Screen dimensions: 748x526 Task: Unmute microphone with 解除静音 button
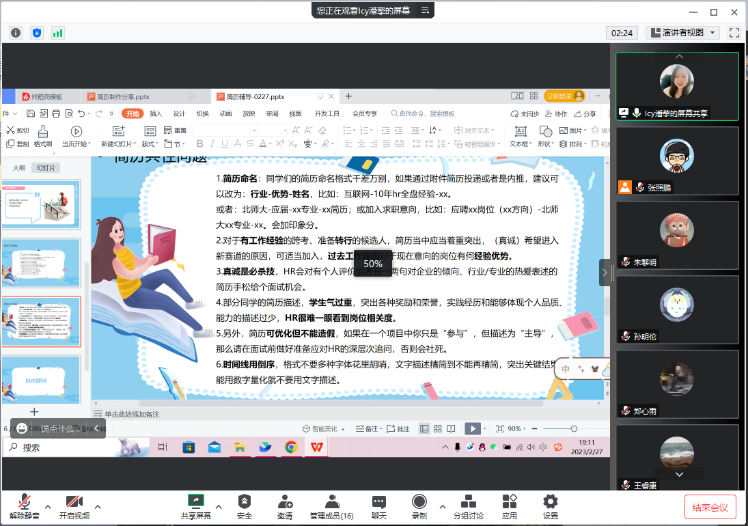(x=22, y=503)
